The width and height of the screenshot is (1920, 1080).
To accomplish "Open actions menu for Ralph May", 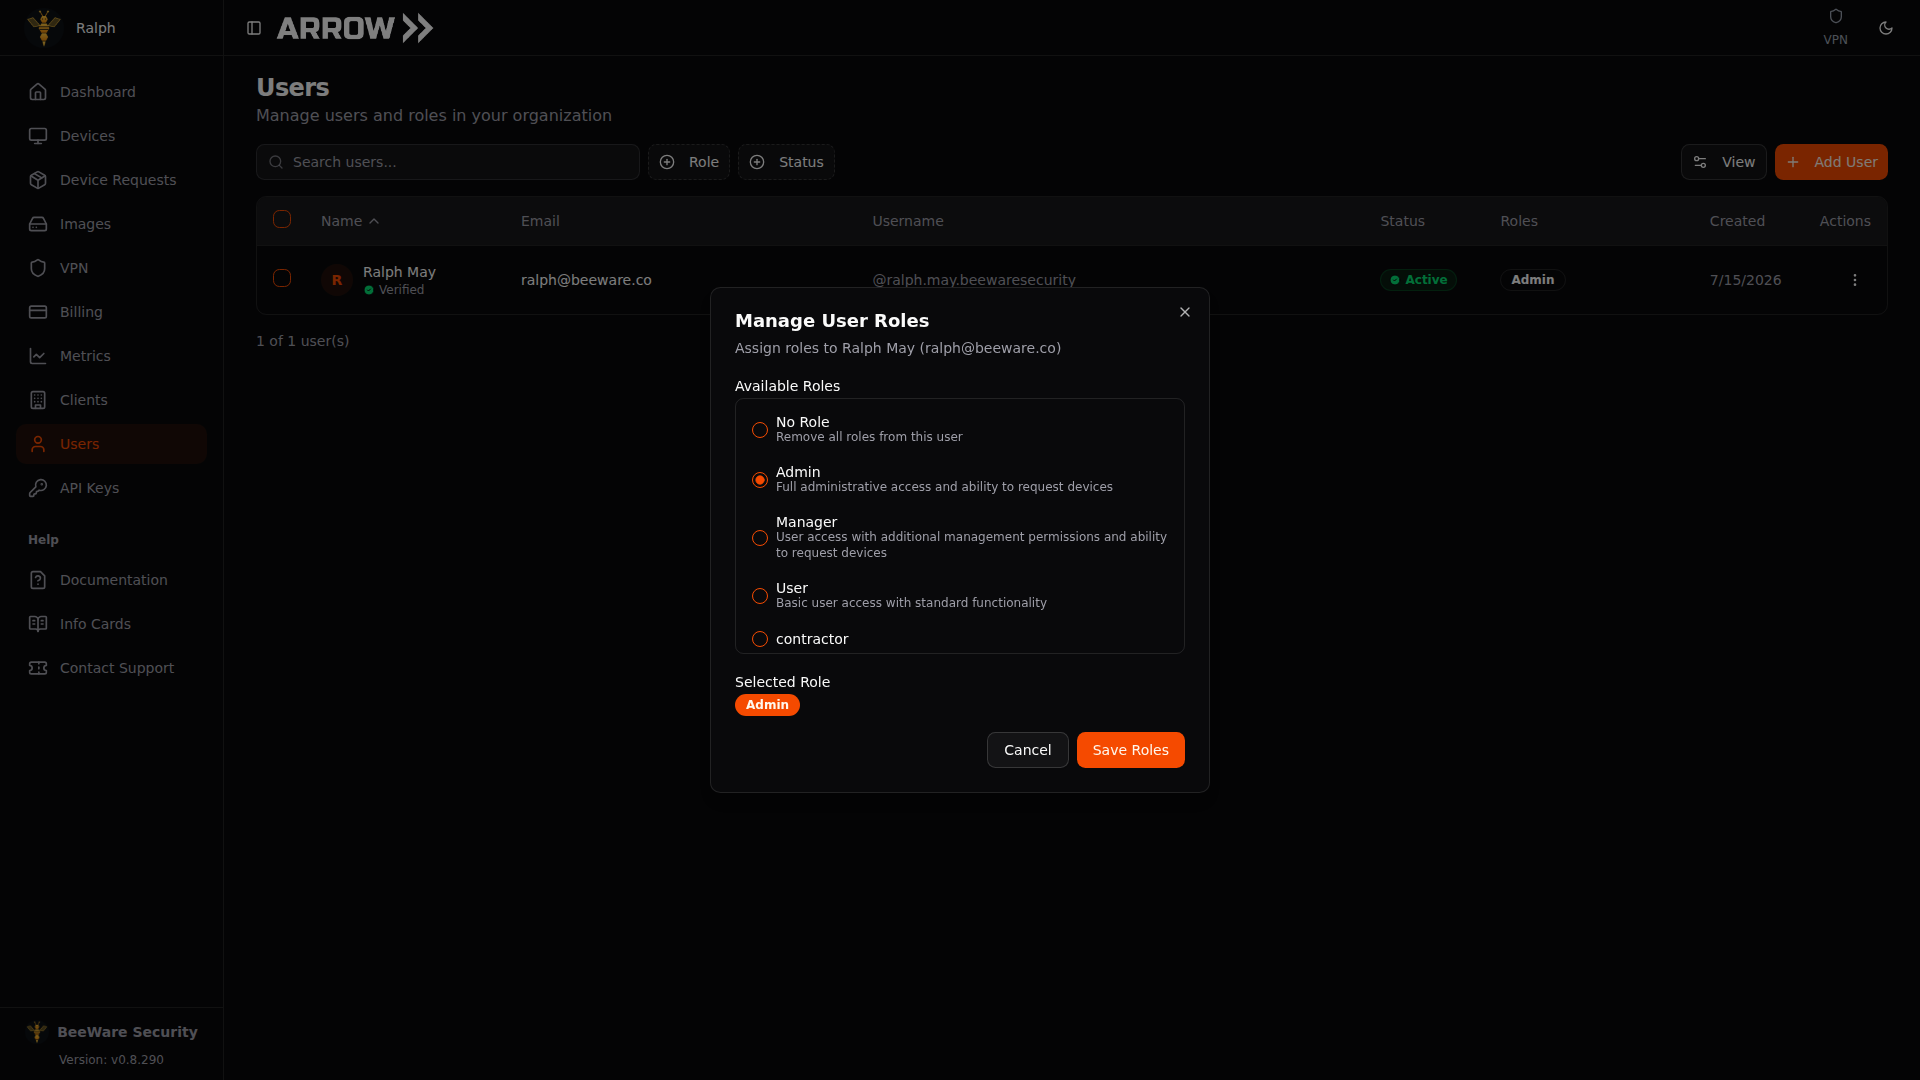I will tap(1855, 280).
